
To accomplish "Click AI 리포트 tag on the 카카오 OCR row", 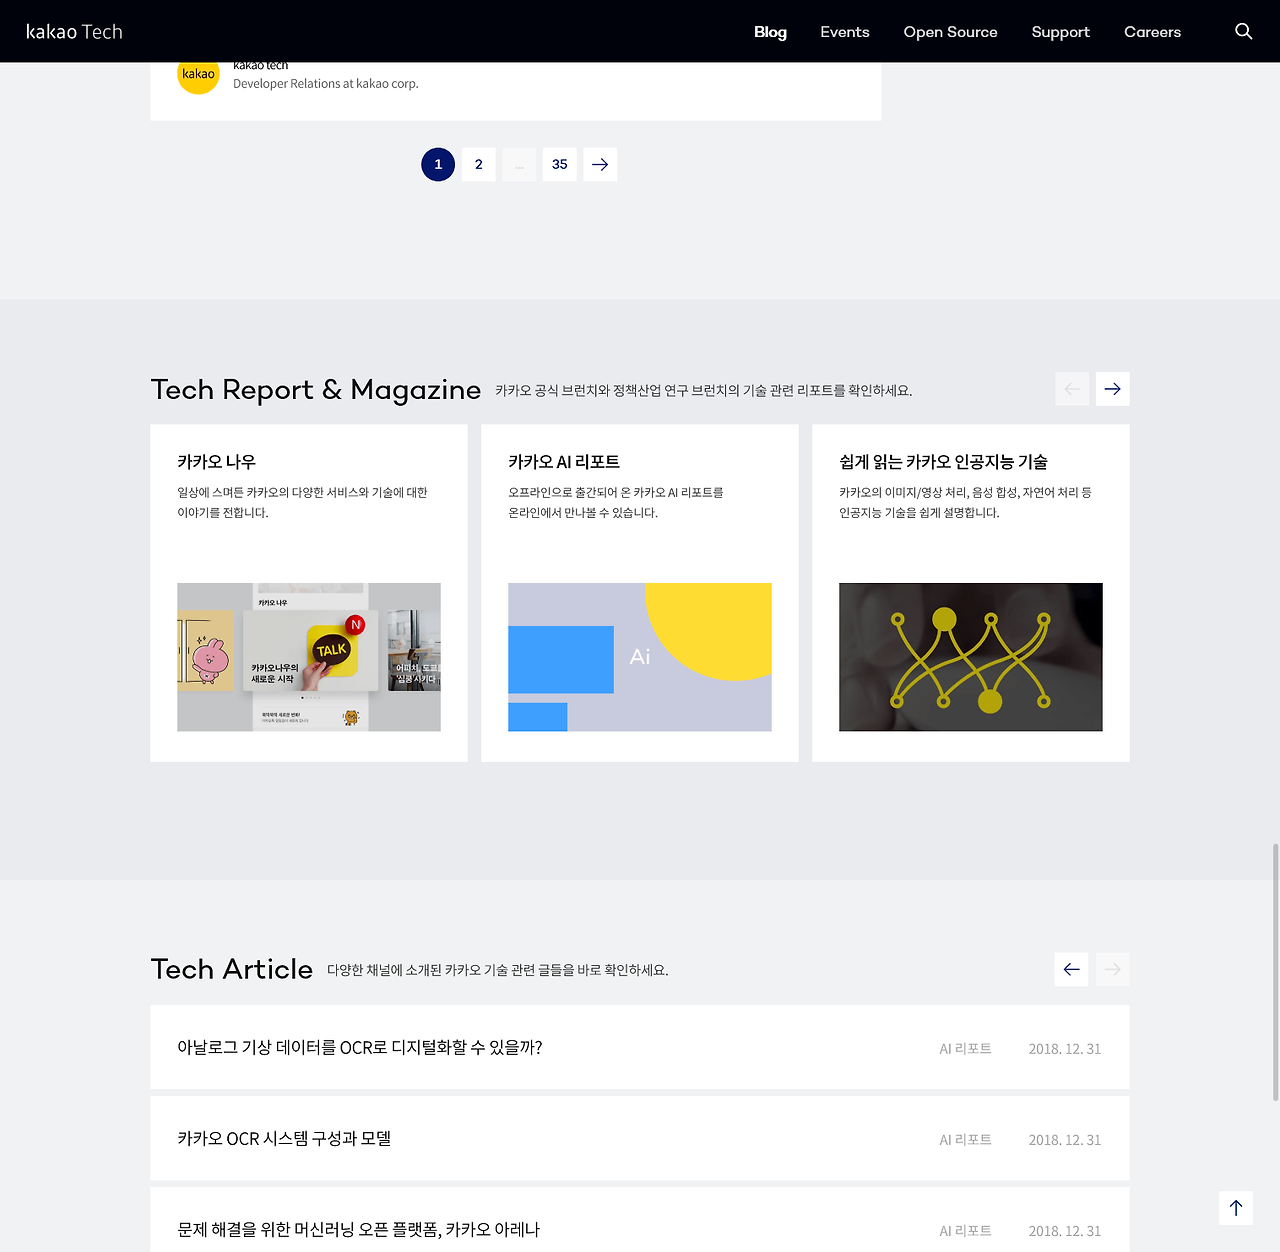I will (966, 1140).
